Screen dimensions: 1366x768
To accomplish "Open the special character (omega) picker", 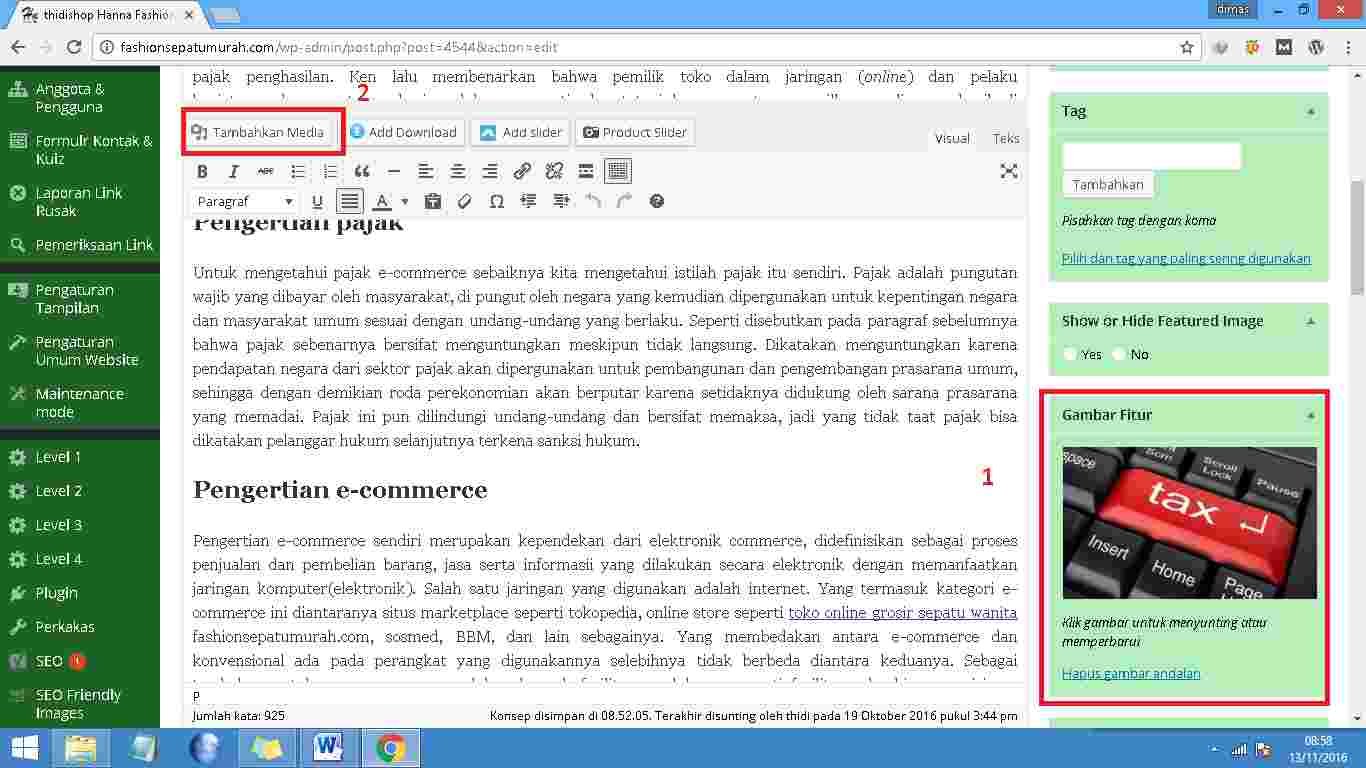I will (x=497, y=201).
